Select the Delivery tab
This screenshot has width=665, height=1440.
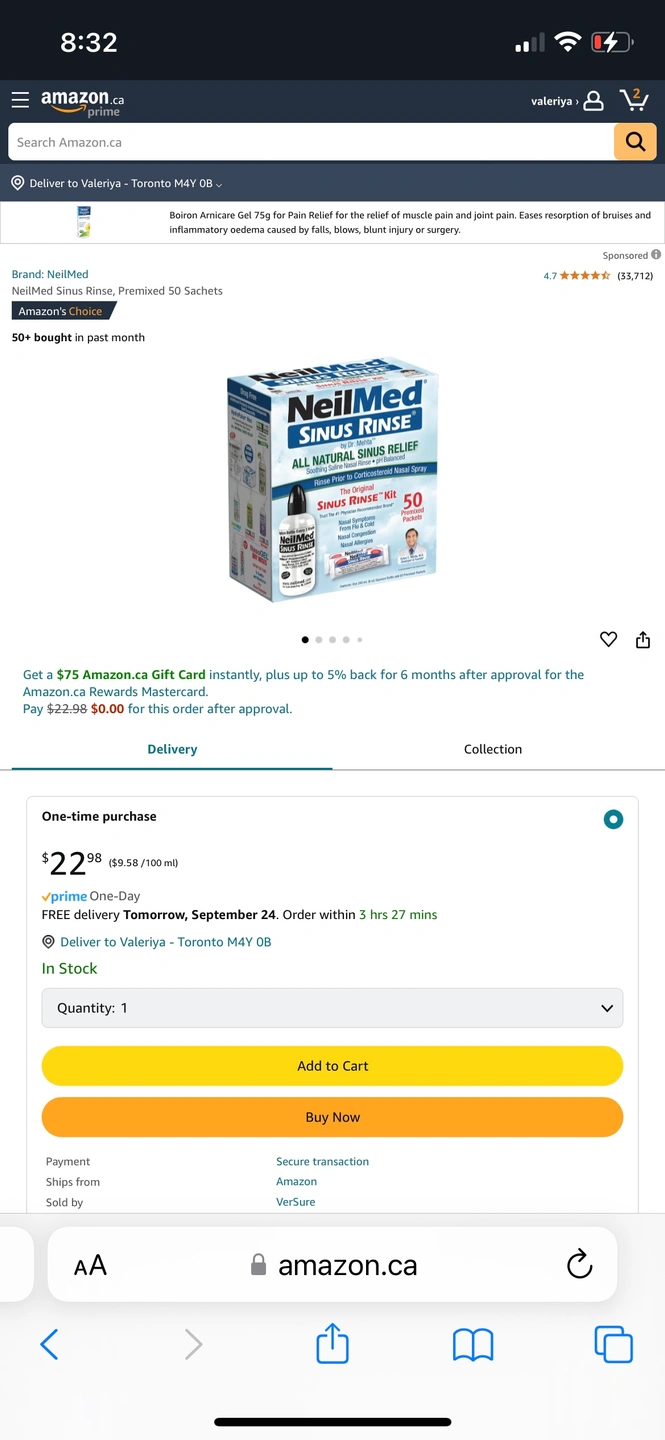pyautogui.click(x=172, y=749)
